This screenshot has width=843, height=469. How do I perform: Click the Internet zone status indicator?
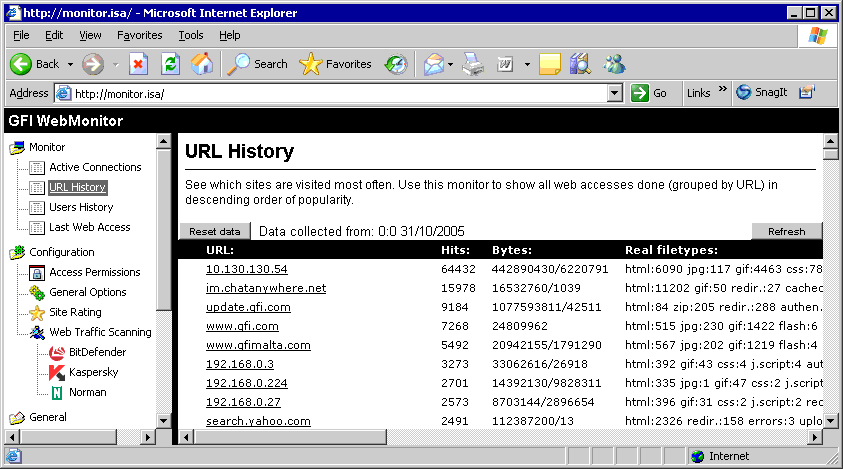720,457
